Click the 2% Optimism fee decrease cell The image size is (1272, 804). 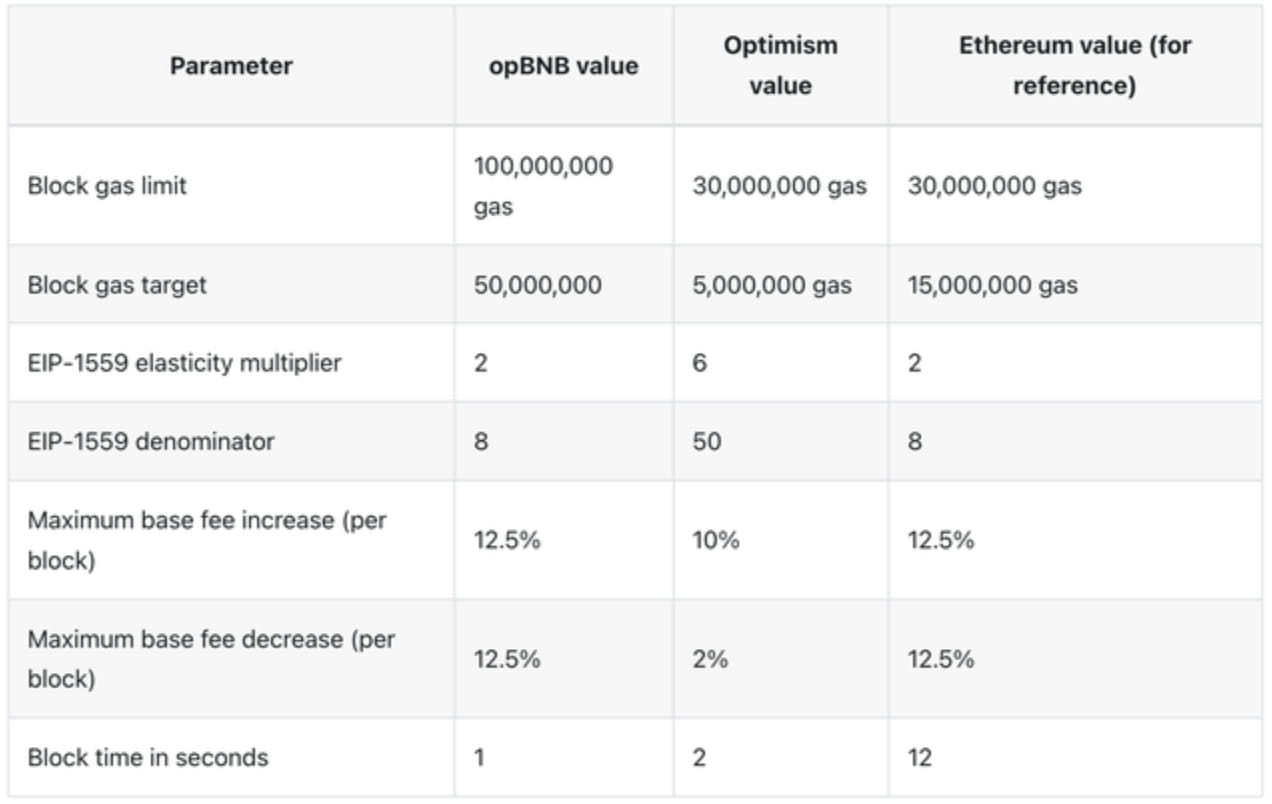pos(710,659)
